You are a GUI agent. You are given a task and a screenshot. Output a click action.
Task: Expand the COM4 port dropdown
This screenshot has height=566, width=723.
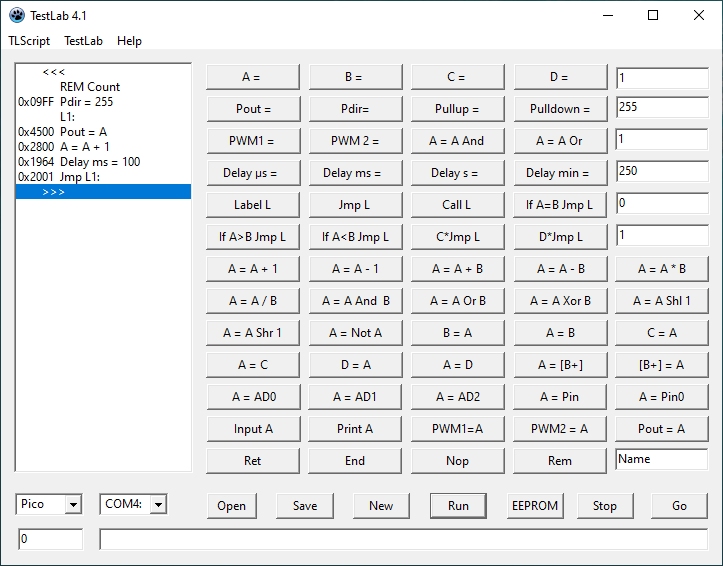tap(158, 505)
